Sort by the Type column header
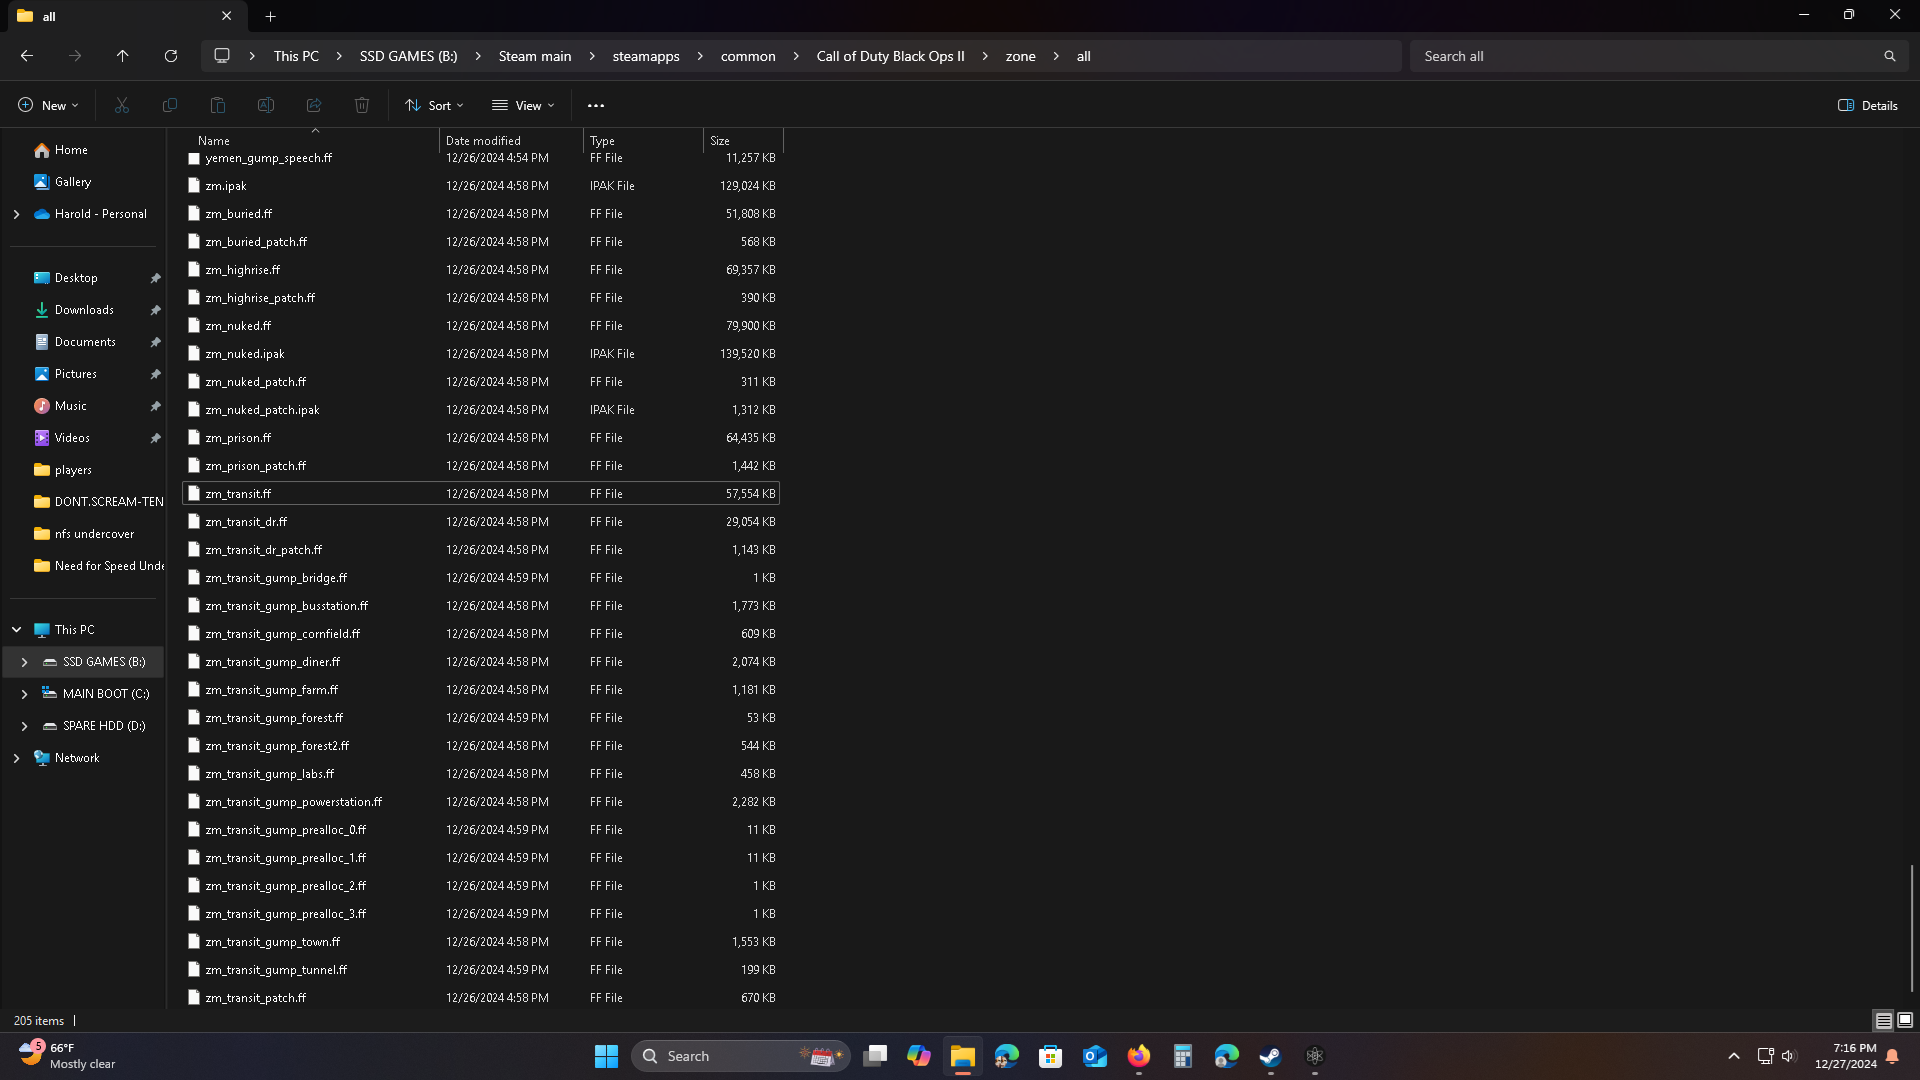 tap(644, 140)
